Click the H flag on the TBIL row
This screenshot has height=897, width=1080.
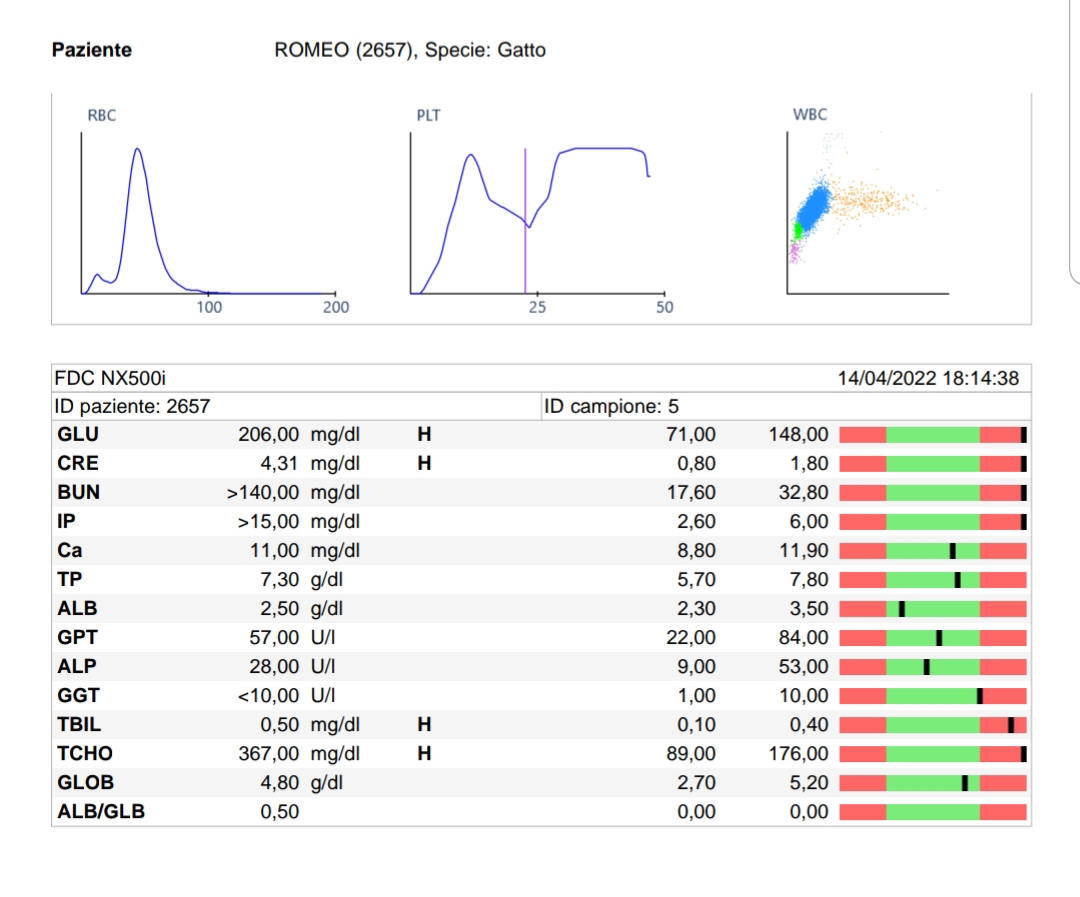click(x=424, y=724)
